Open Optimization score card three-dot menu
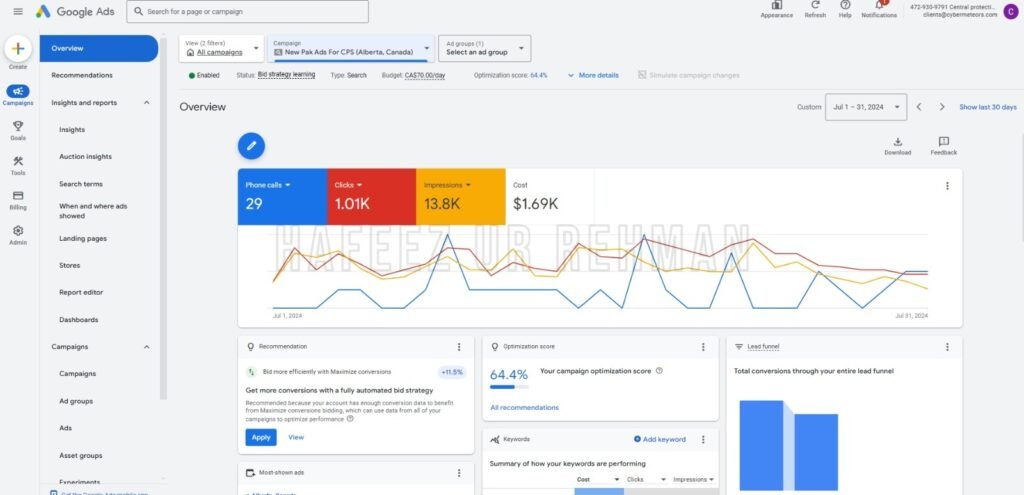 (x=703, y=347)
